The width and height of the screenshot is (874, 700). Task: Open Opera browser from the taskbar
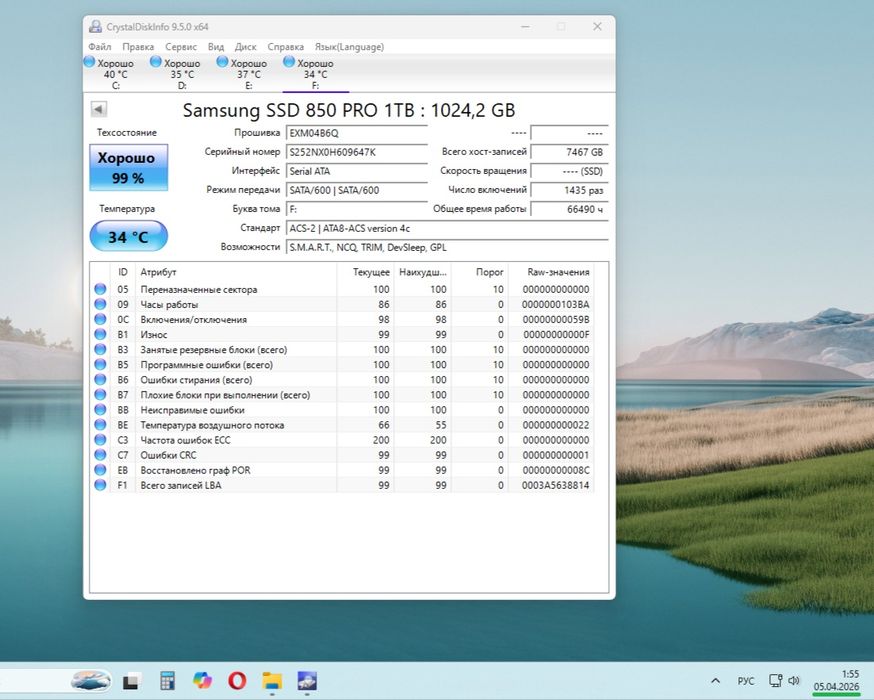coord(237,681)
